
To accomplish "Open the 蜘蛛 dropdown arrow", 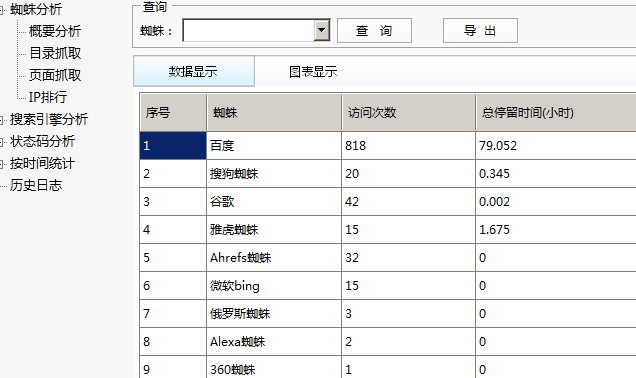I will (322, 30).
